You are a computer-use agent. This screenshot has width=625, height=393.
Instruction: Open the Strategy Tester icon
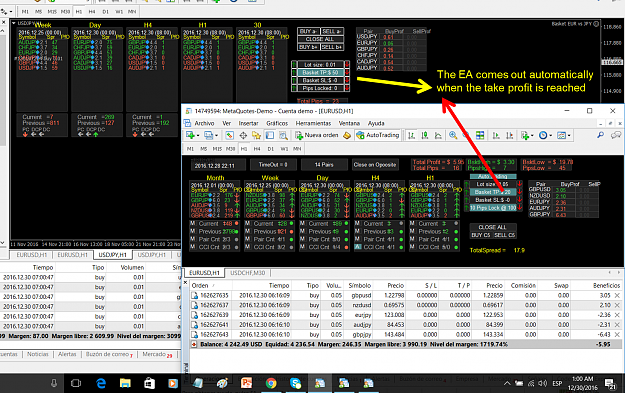tap(283, 136)
